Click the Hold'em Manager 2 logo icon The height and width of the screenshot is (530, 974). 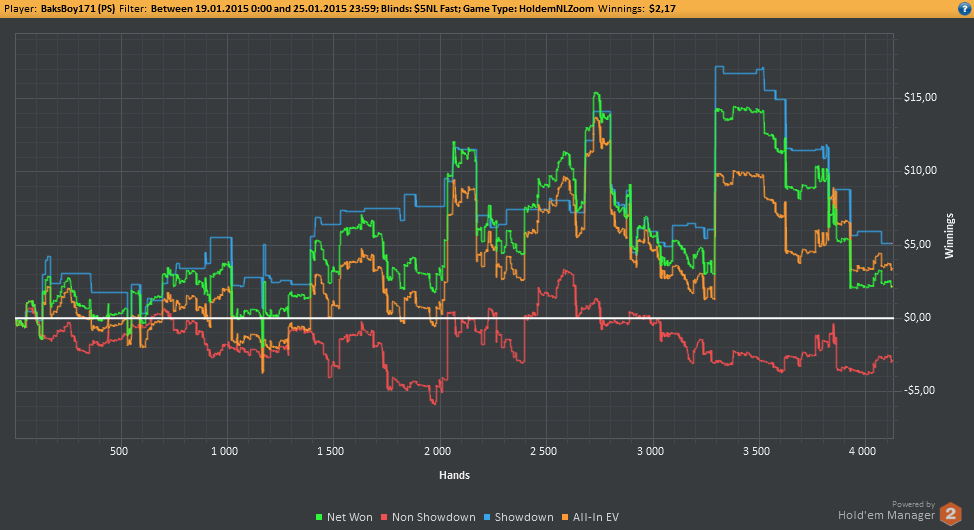(x=950, y=514)
